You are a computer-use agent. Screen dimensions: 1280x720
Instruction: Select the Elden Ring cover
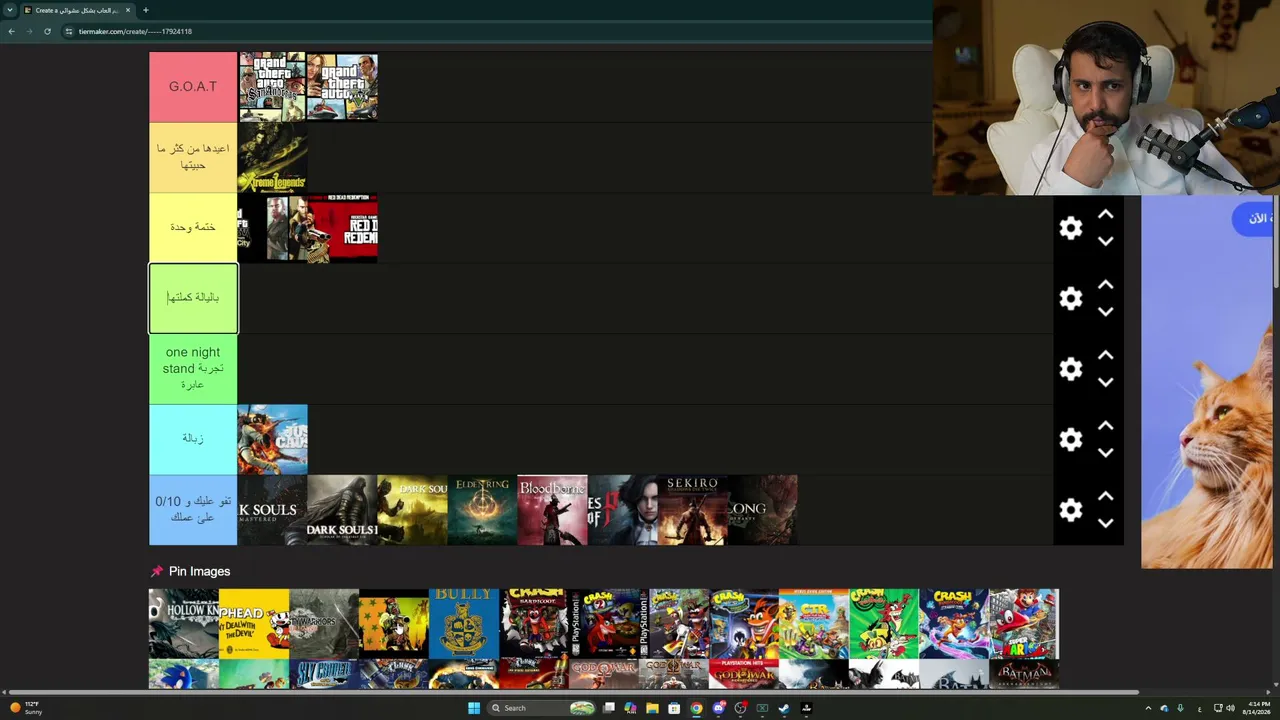482,510
